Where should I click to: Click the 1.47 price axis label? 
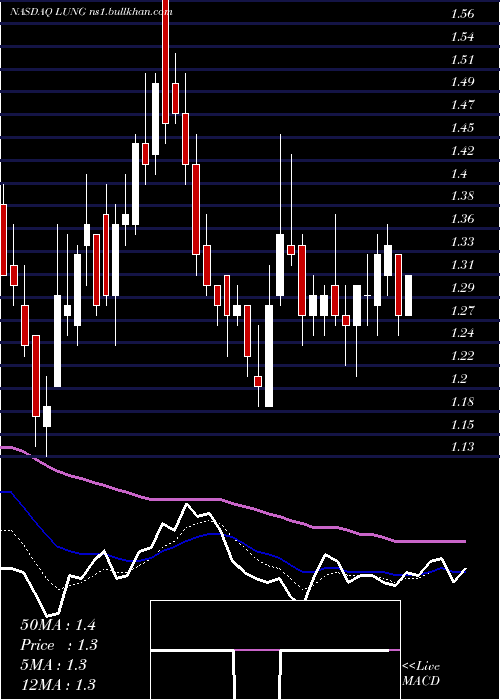[x=462, y=105]
